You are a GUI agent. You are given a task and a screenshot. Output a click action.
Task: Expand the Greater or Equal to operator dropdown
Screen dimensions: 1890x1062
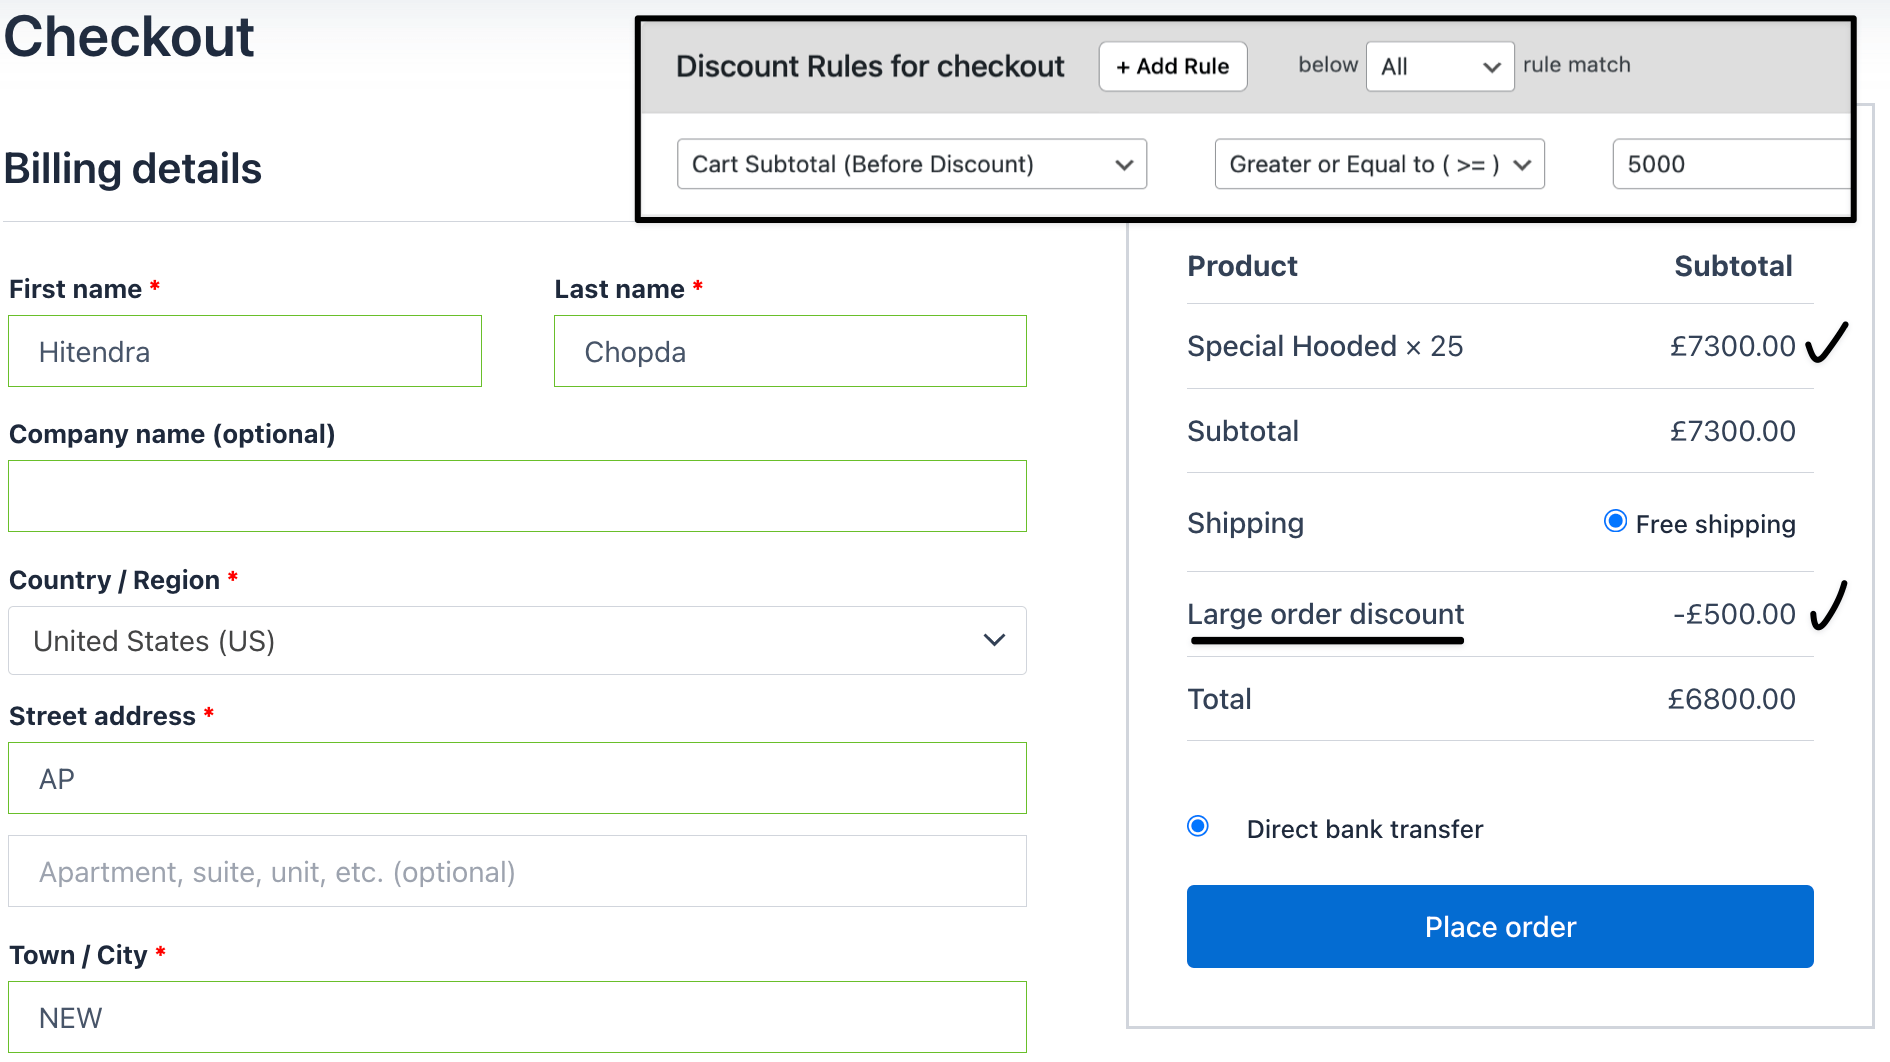(1378, 163)
